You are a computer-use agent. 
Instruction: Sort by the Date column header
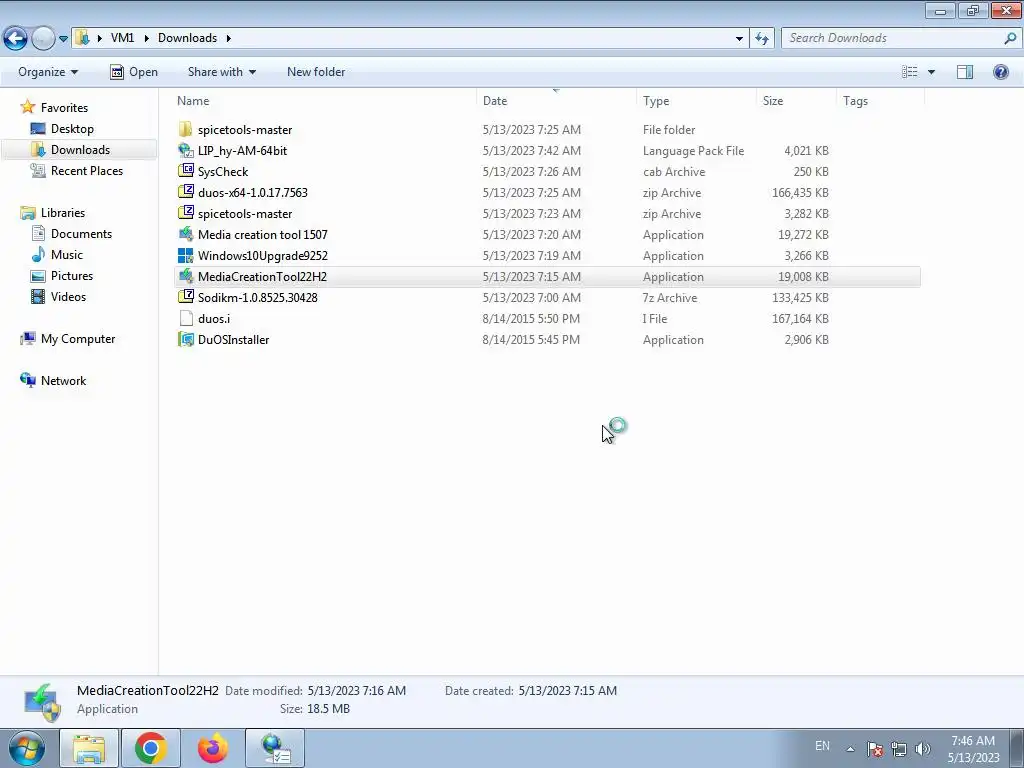(556, 101)
